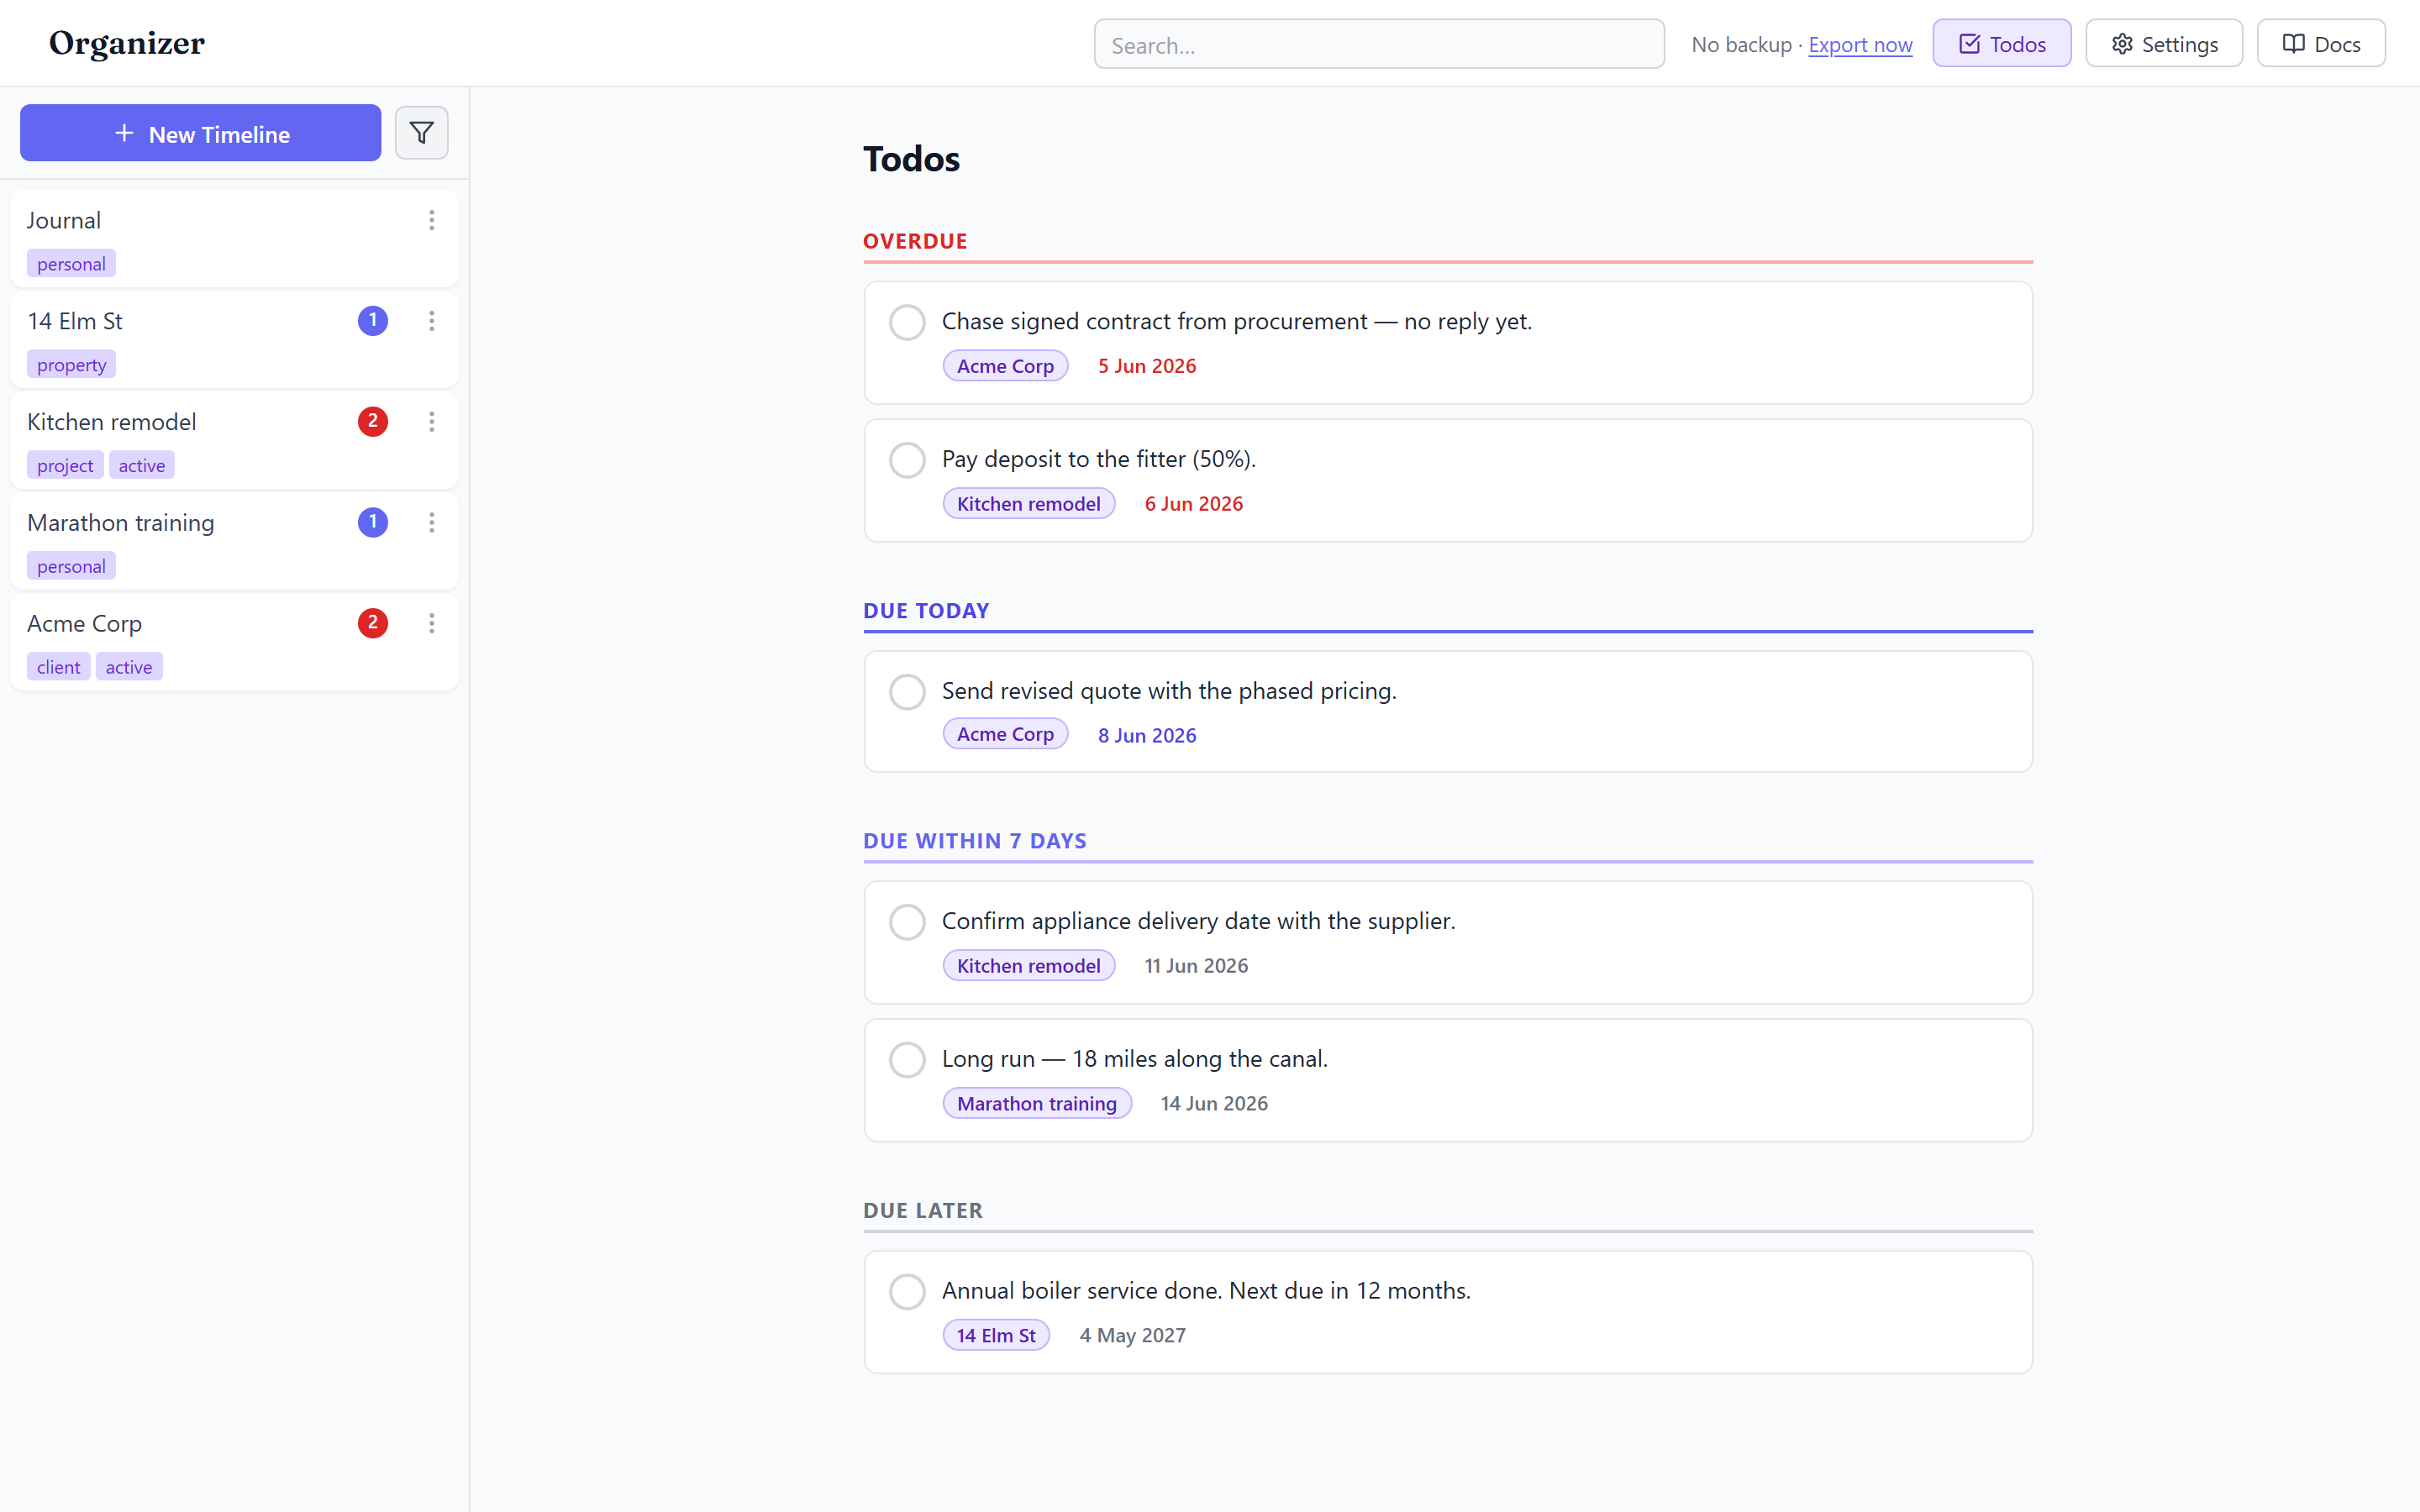The width and height of the screenshot is (2420, 1512).
Task: Click the '8 Jun 2026' due date
Action: [x=1147, y=736]
